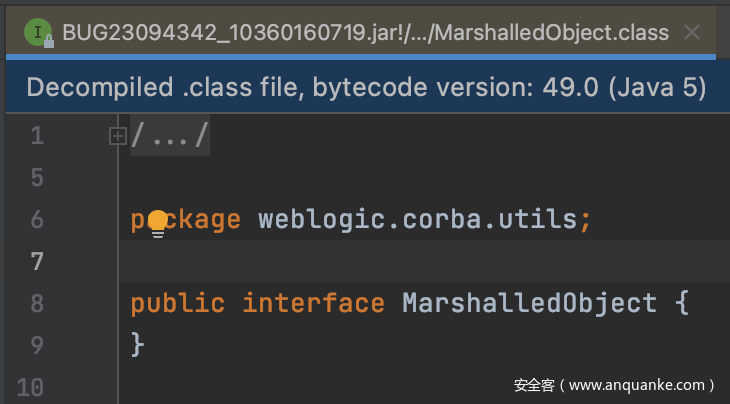Expand the folded comment block at line 1
Screen dimensions: 730x404
tap(117, 136)
